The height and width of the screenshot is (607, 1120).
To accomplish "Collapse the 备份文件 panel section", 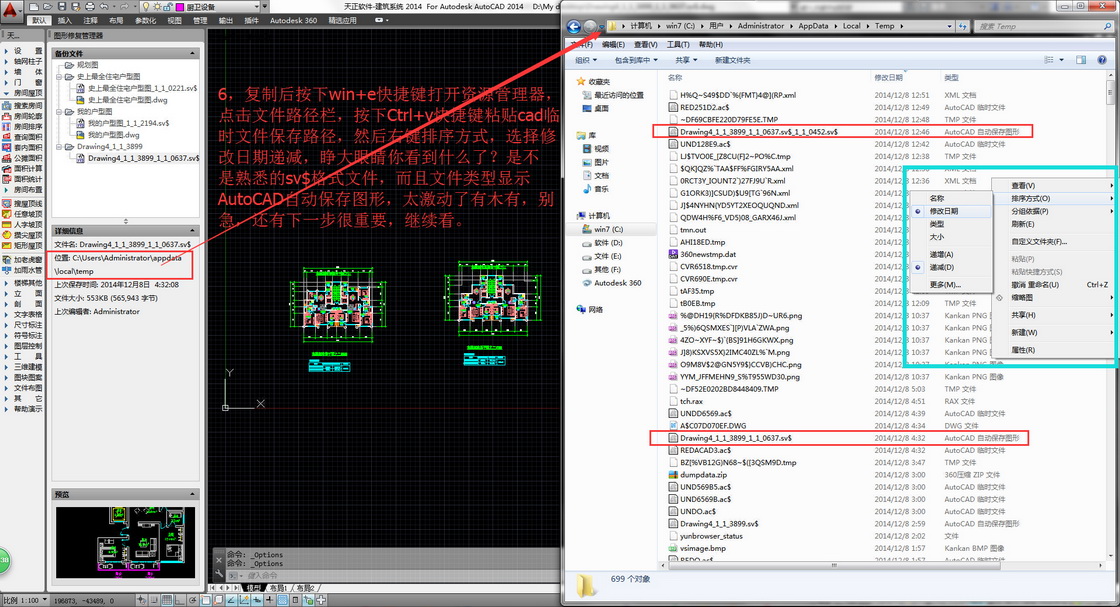I will (192, 54).
